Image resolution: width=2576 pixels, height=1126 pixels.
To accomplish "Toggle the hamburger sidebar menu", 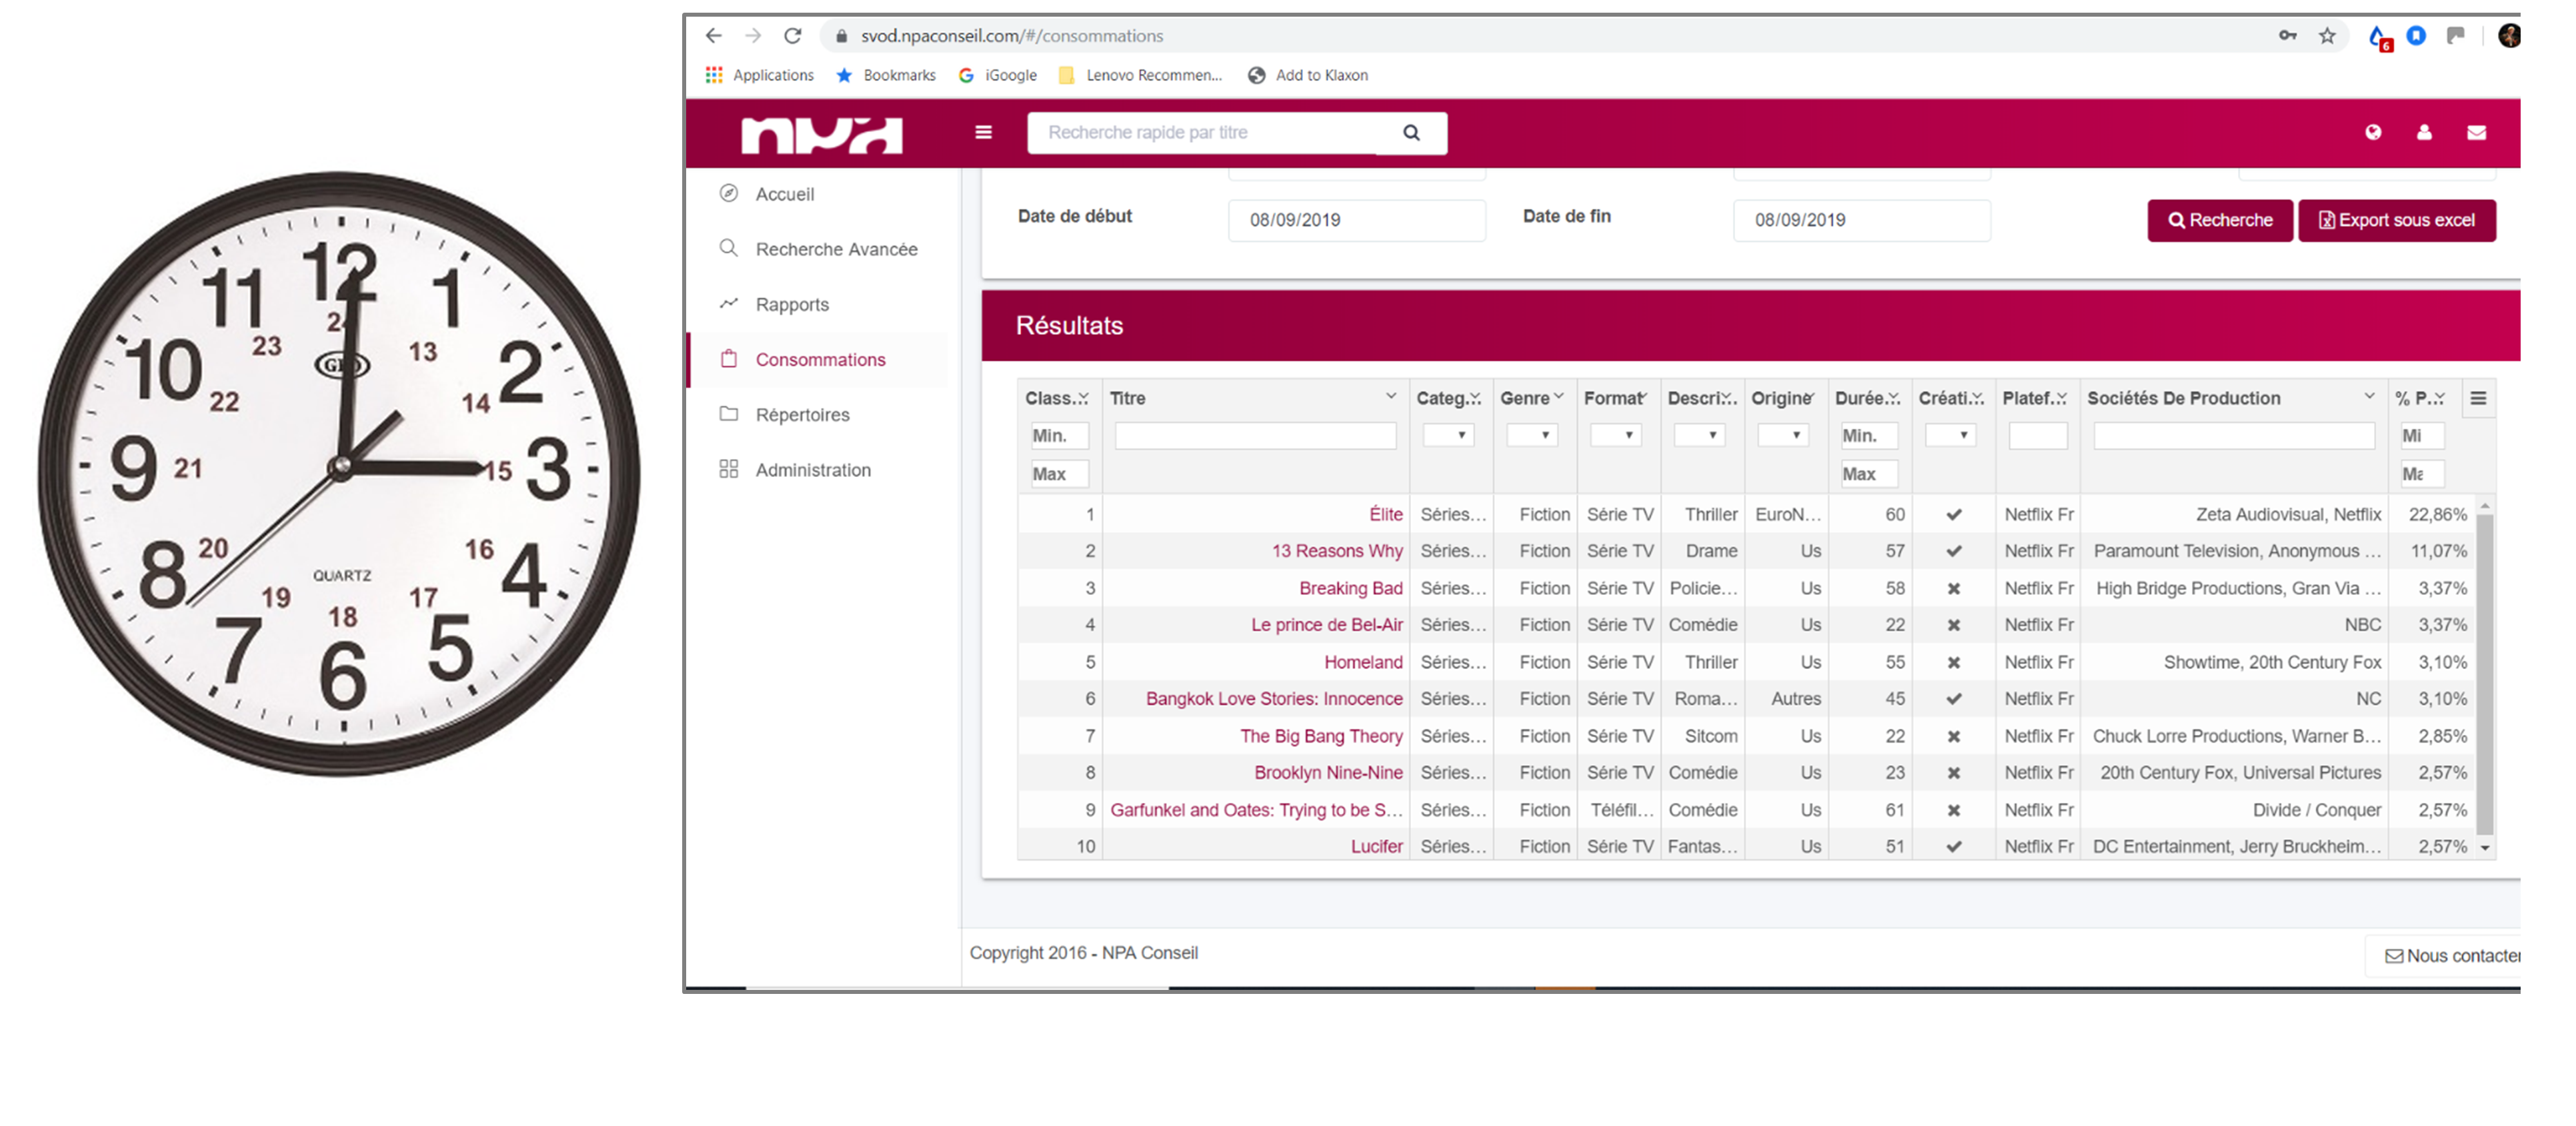I will click(983, 132).
